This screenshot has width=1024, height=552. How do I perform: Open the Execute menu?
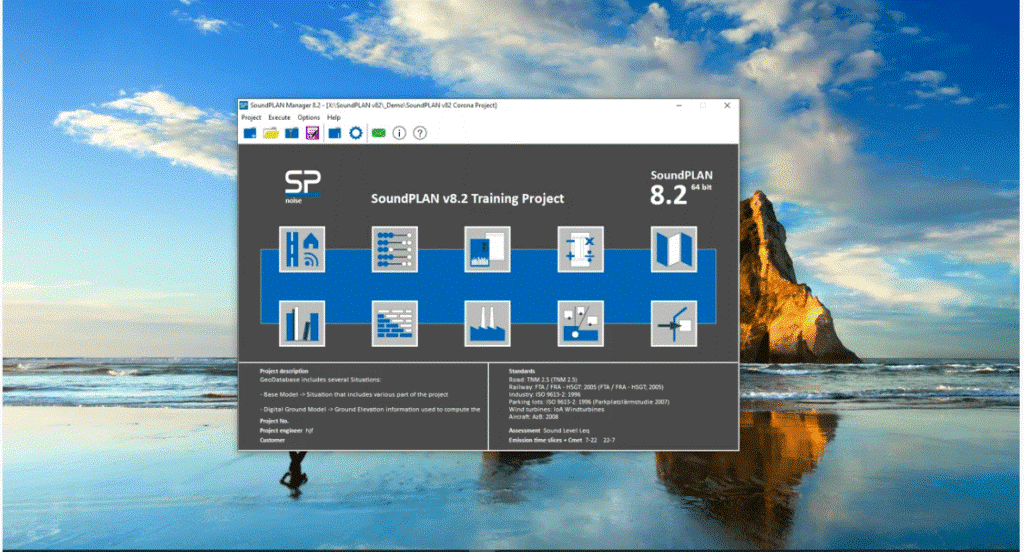tap(279, 118)
